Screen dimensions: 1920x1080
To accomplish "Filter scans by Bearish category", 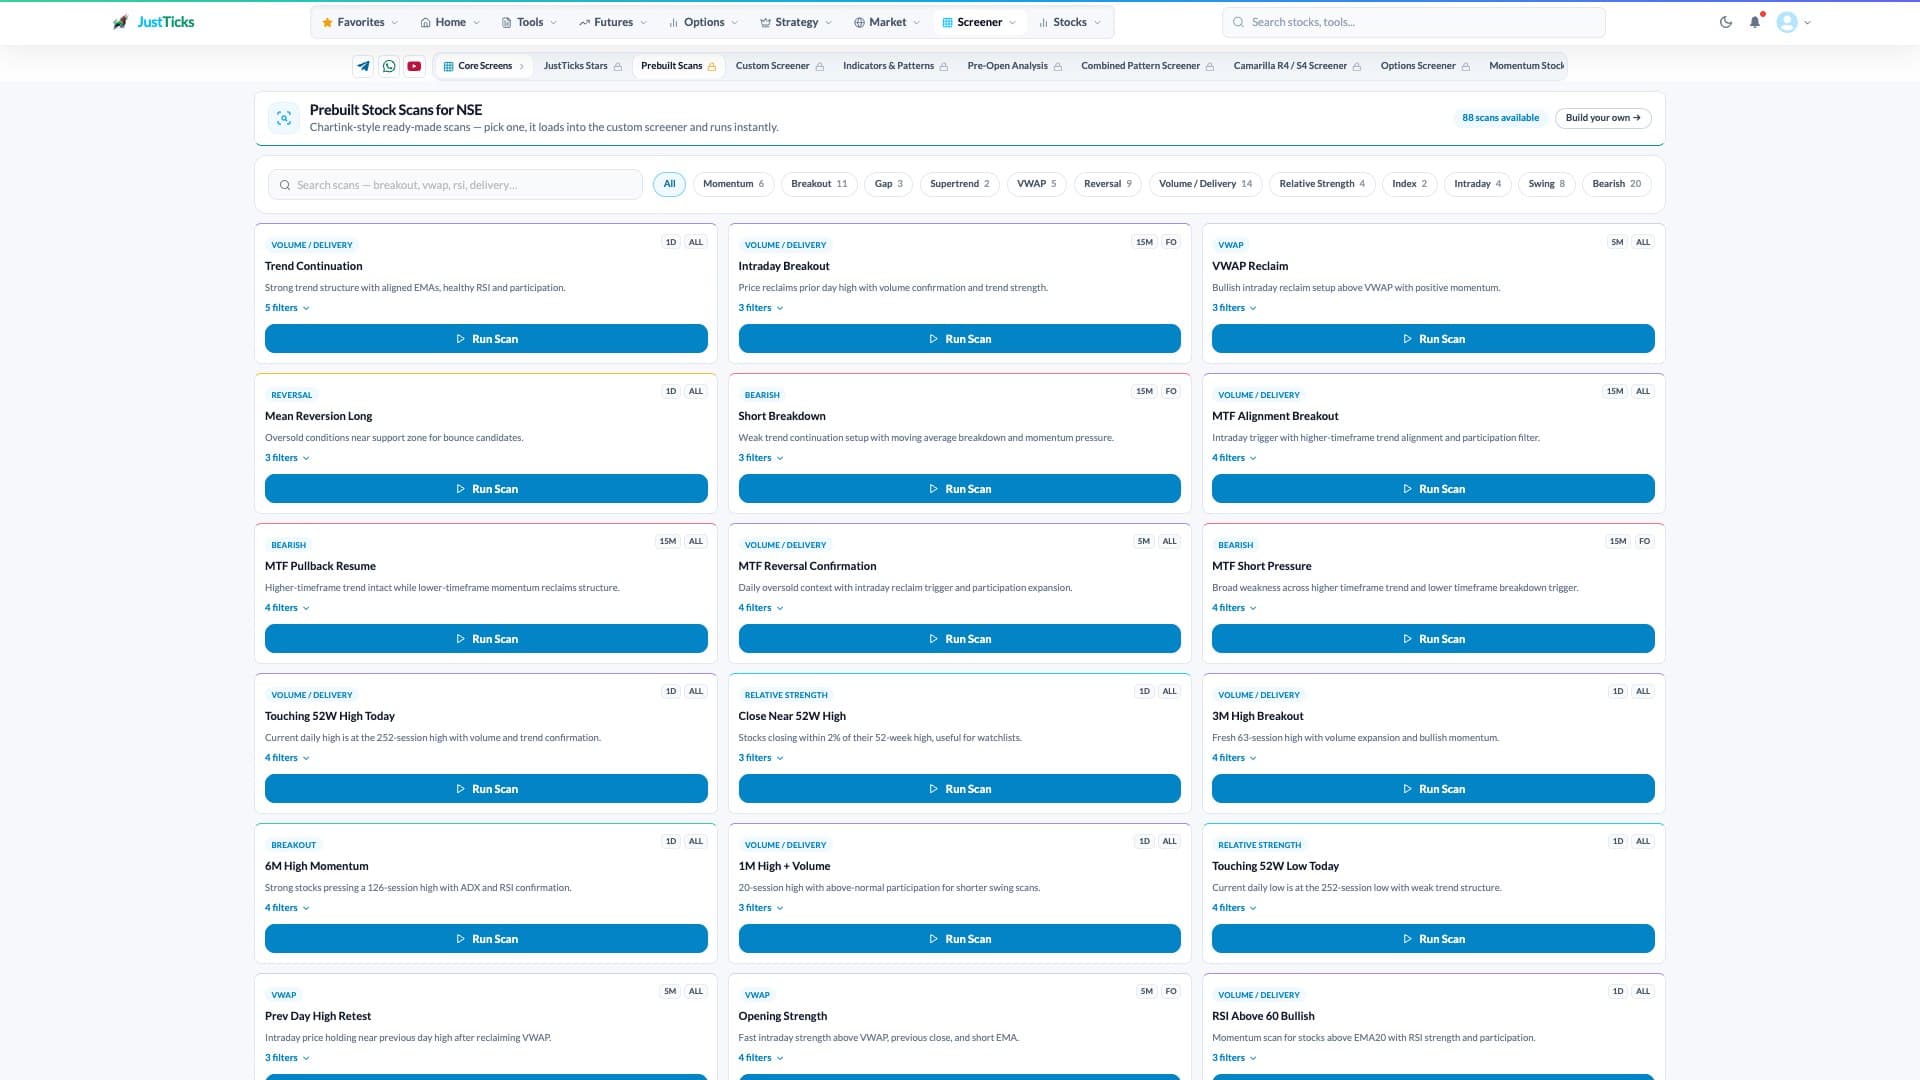I will pos(1616,184).
